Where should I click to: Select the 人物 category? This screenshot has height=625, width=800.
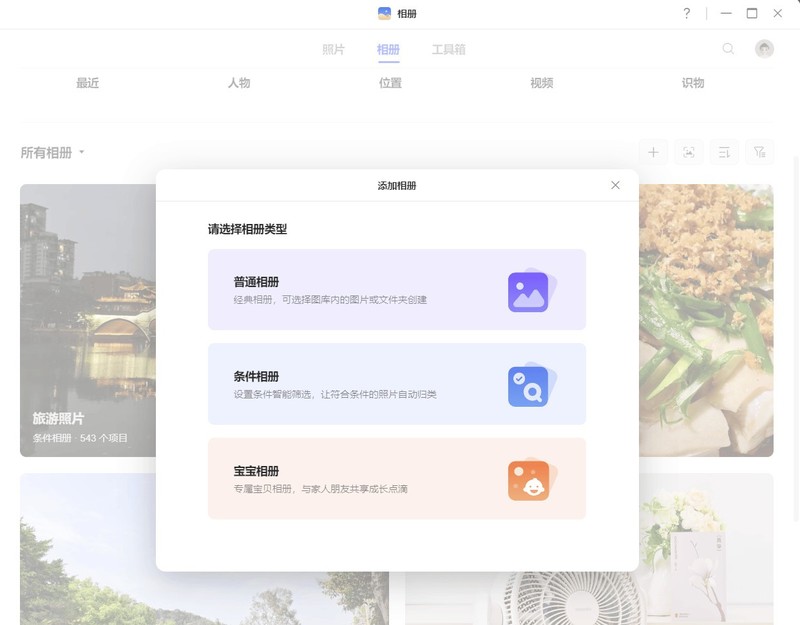coord(238,83)
